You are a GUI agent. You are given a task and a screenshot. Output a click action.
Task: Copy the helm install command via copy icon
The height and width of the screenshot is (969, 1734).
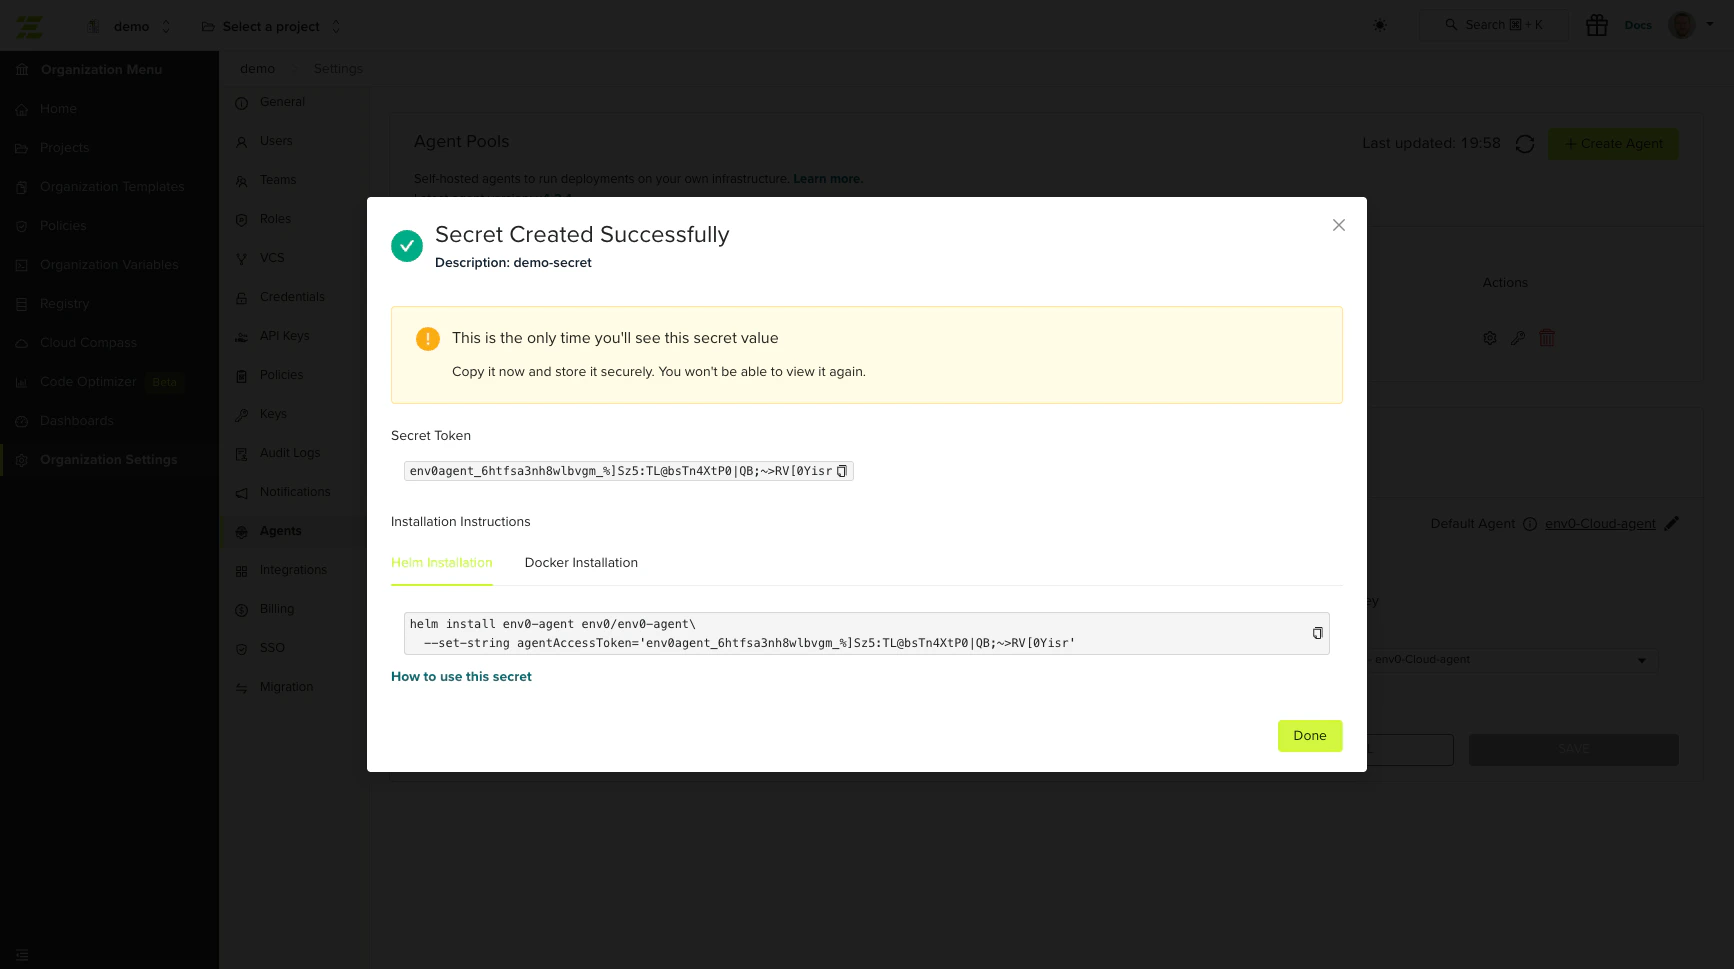click(1317, 633)
